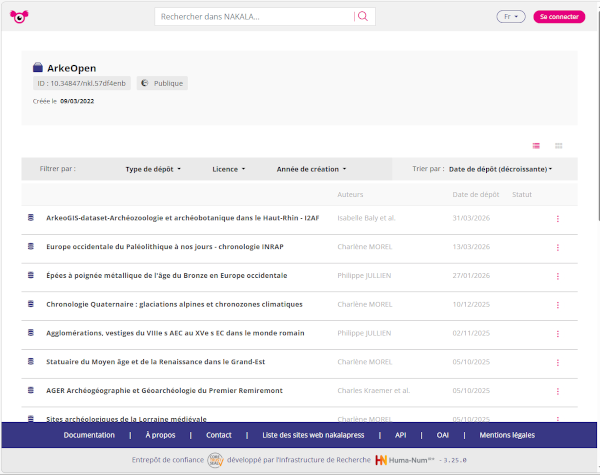Image resolution: width=600 pixels, height=475 pixels.
Task: Open Chronologie Quaternaire dataset title
Action: click(174, 304)
